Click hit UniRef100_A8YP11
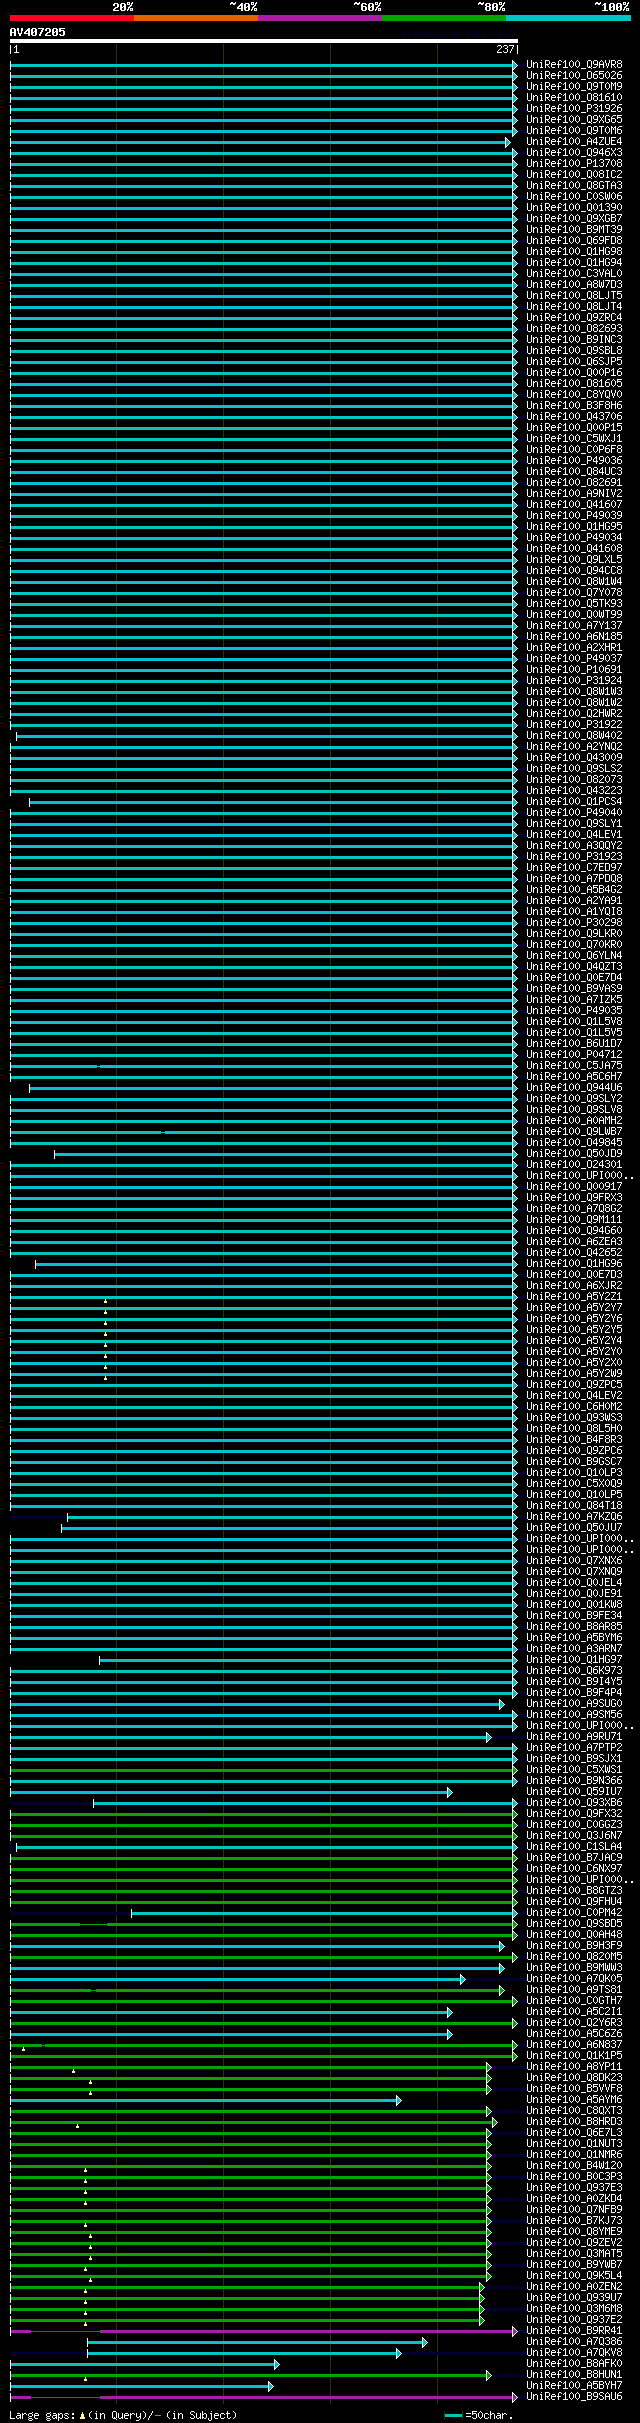The width and height of the screenshot is (640, 2423). pos(574,2066)
